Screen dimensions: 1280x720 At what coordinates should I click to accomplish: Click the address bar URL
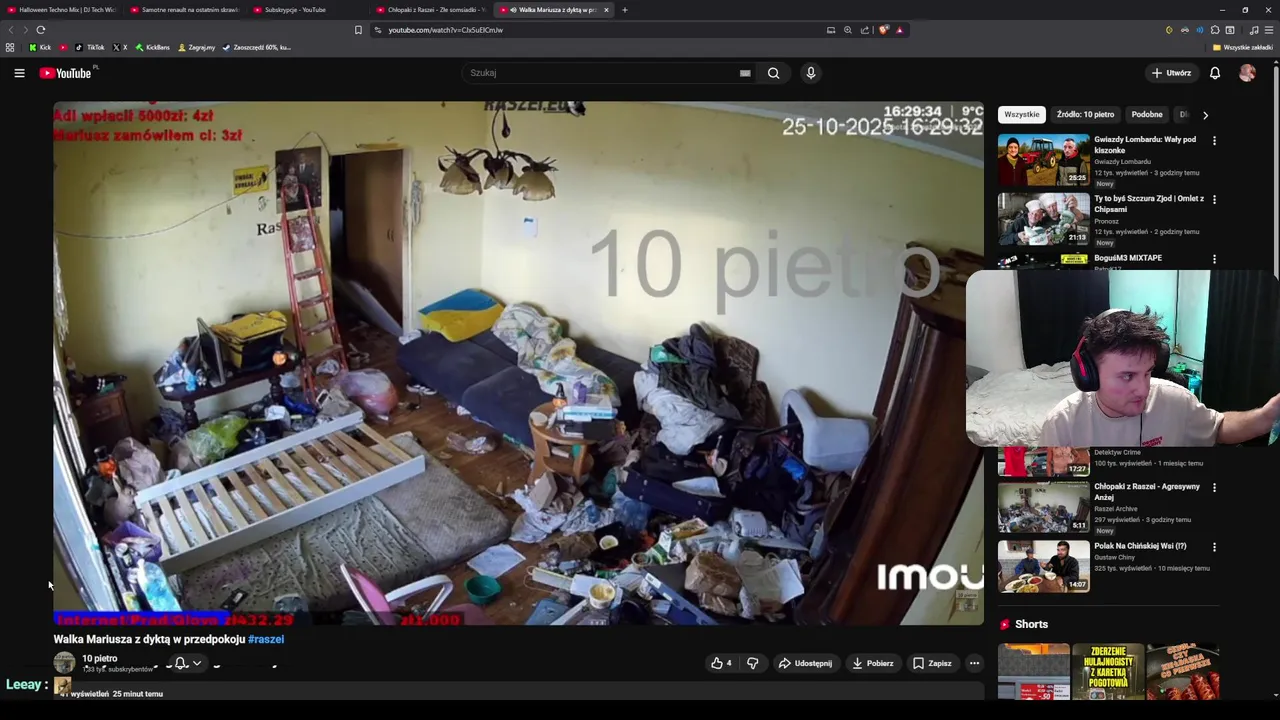[x=446, y=30]
